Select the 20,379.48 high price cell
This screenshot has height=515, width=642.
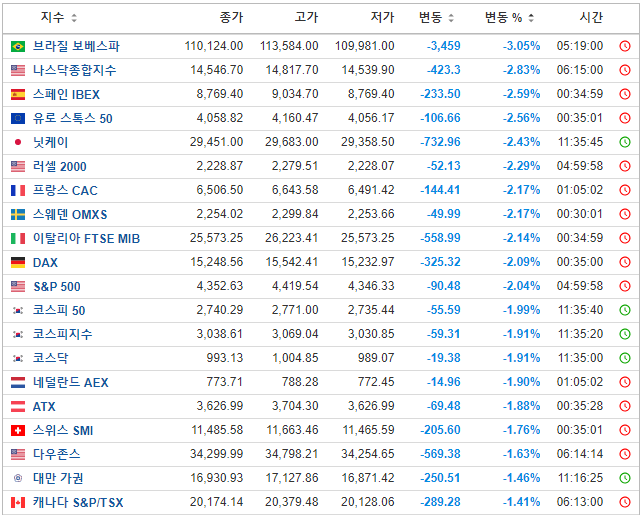click(292, 502)
